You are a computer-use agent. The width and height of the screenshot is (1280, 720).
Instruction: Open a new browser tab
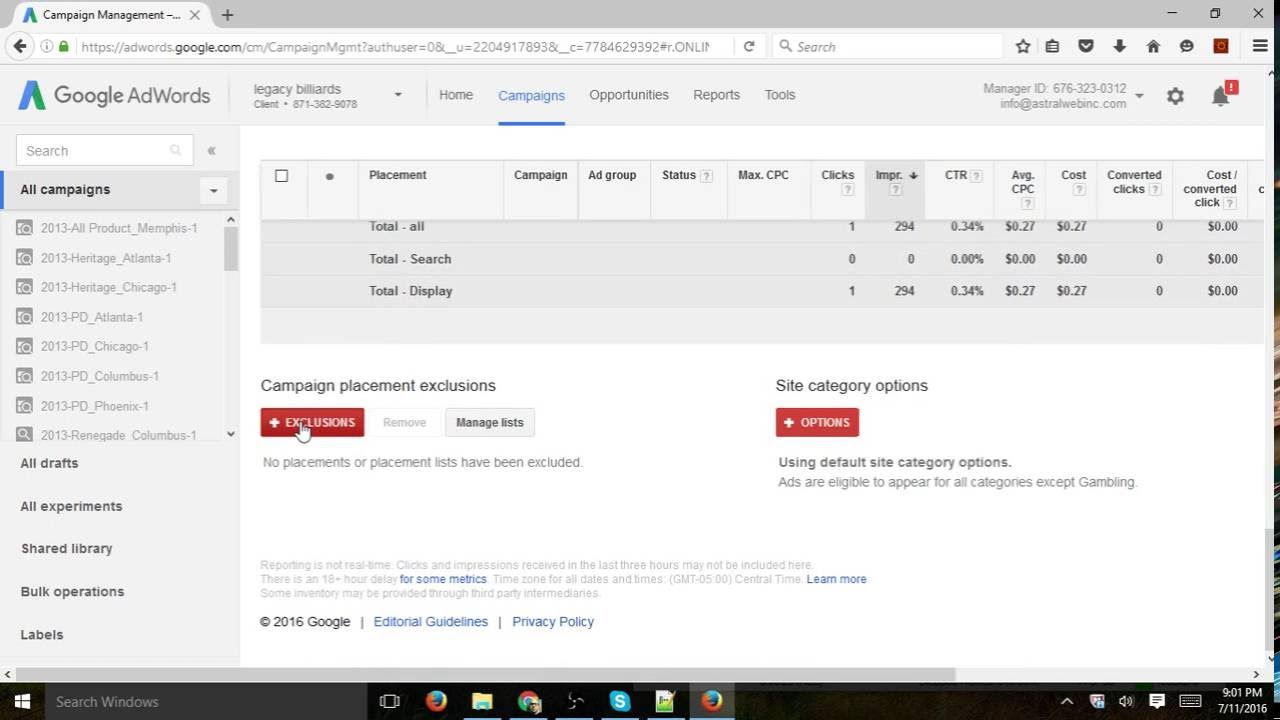coord(227,15)
